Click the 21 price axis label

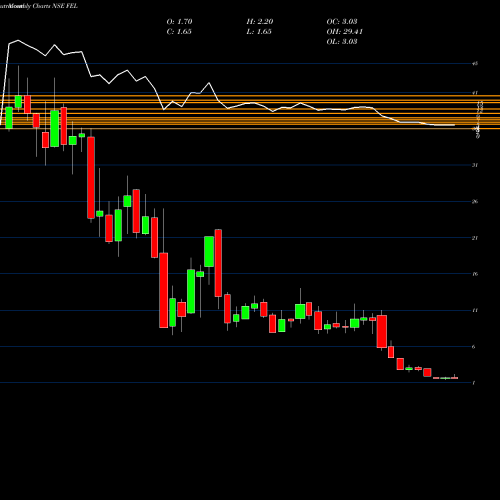click(x=475, y=238)
